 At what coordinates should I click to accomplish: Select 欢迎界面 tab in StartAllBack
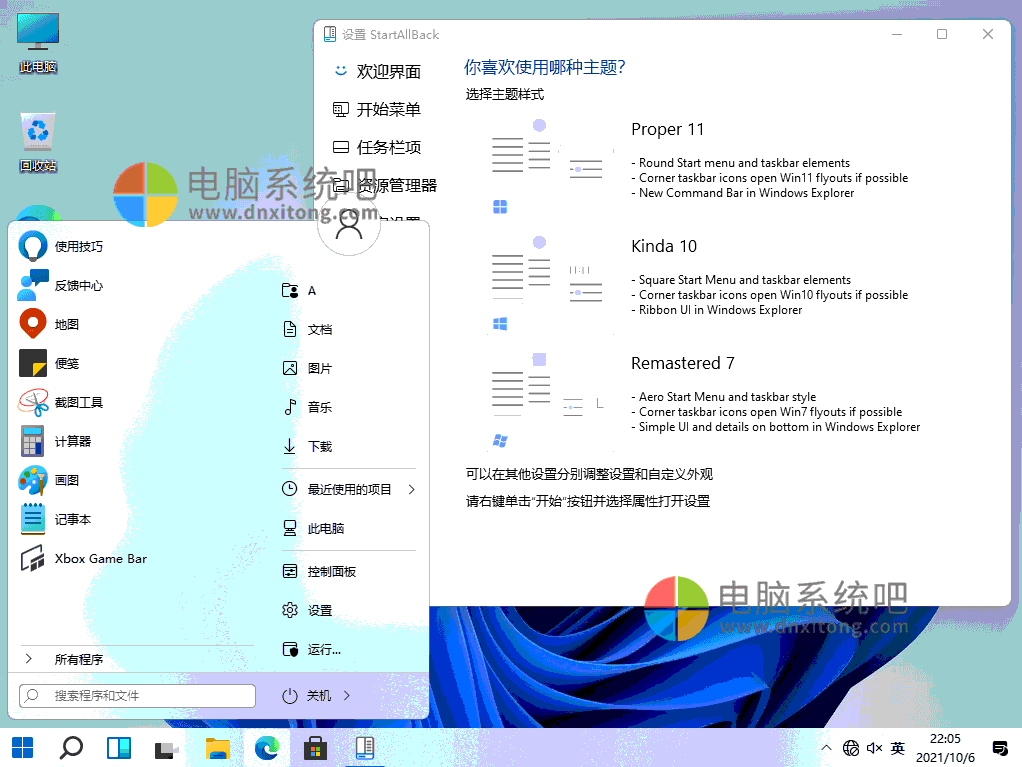pos(377,71)
